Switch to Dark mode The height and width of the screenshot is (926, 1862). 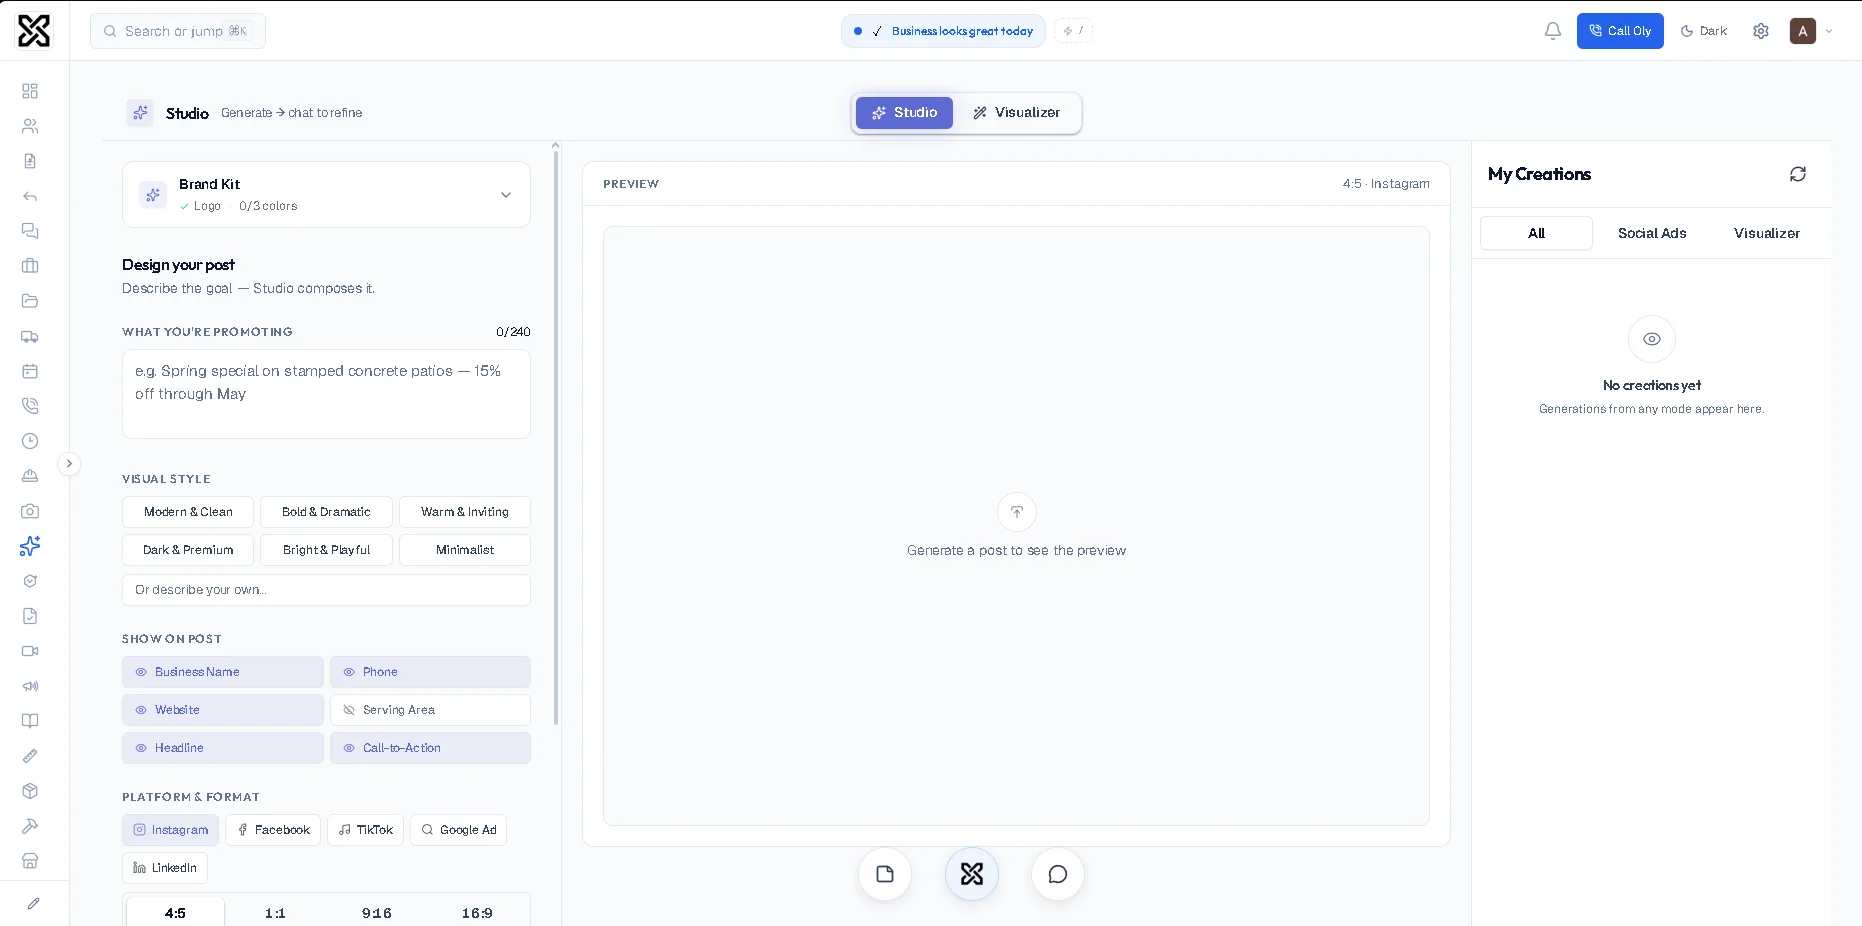coord(1704,31)
